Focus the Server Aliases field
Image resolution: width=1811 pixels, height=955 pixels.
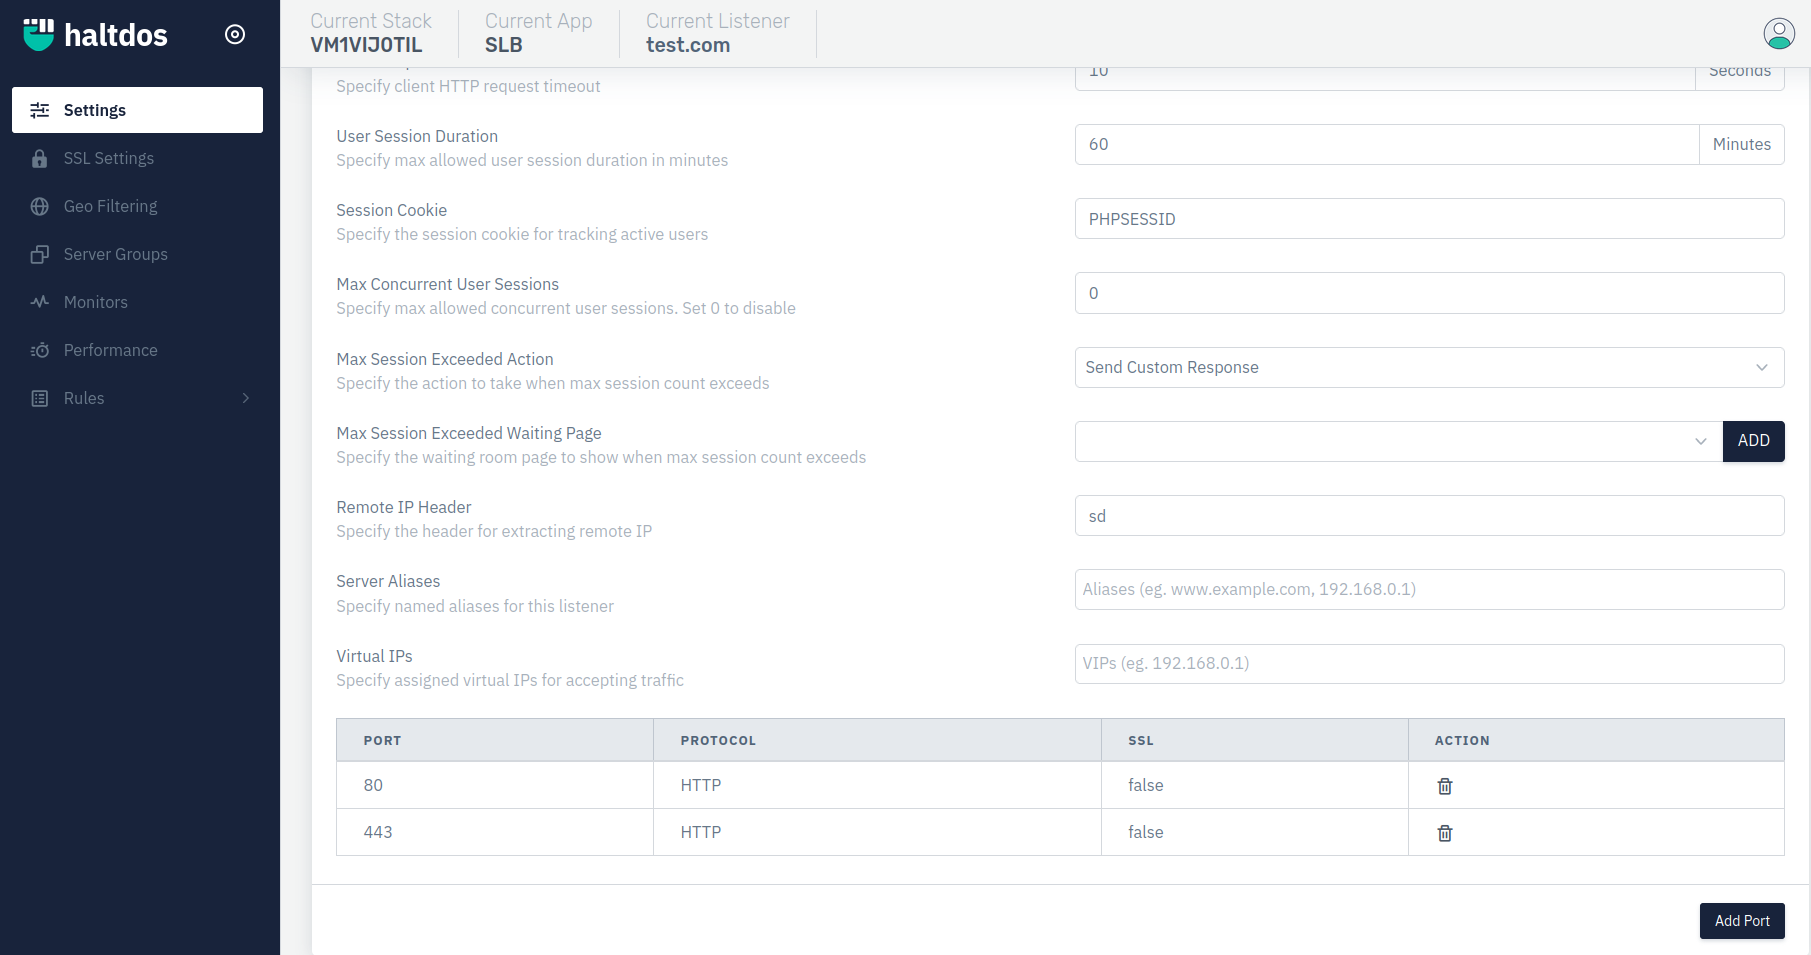pos(1428,590)
